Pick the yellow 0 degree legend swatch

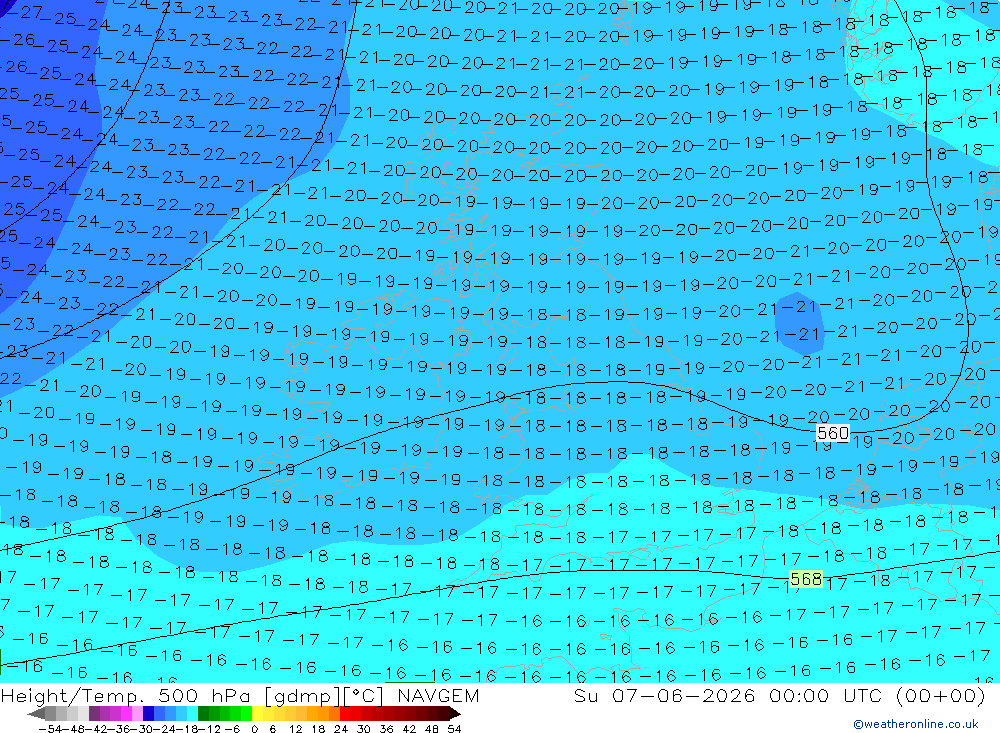pos(258,714)
